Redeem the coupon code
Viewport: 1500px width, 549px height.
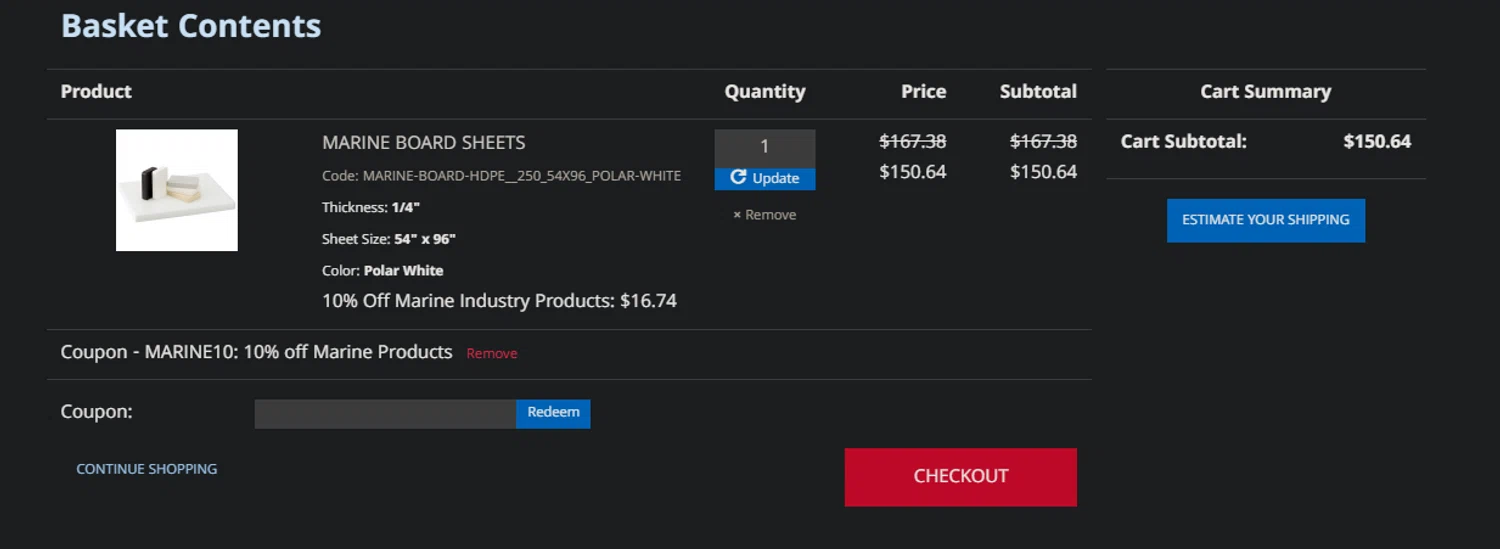click(x=553, y=413)
